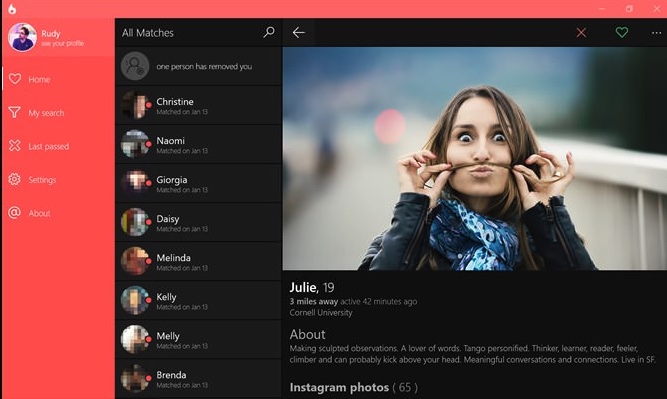The image size is (667, 399).
Task: Click Rudy's profile avatar
Action: pos(22,37)
